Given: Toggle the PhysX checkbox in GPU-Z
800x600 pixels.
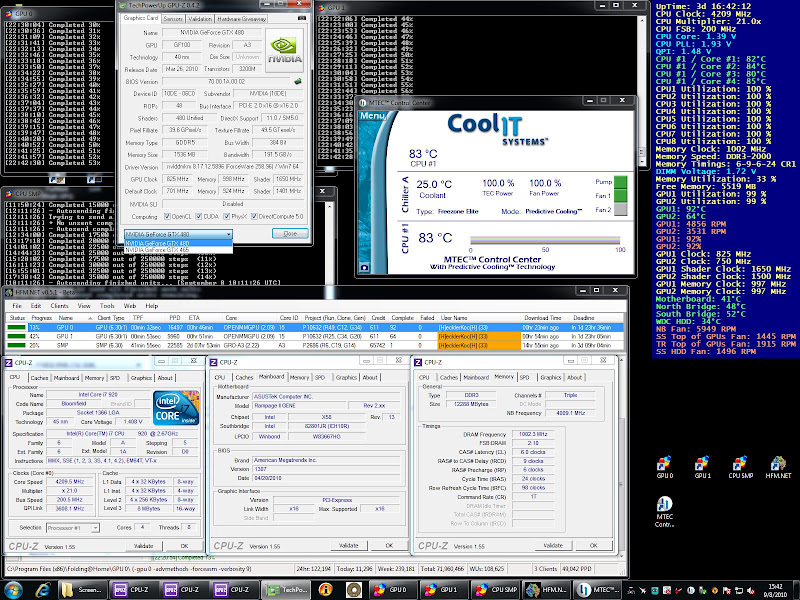Looking at the screenshot, I should coord(227,216).
